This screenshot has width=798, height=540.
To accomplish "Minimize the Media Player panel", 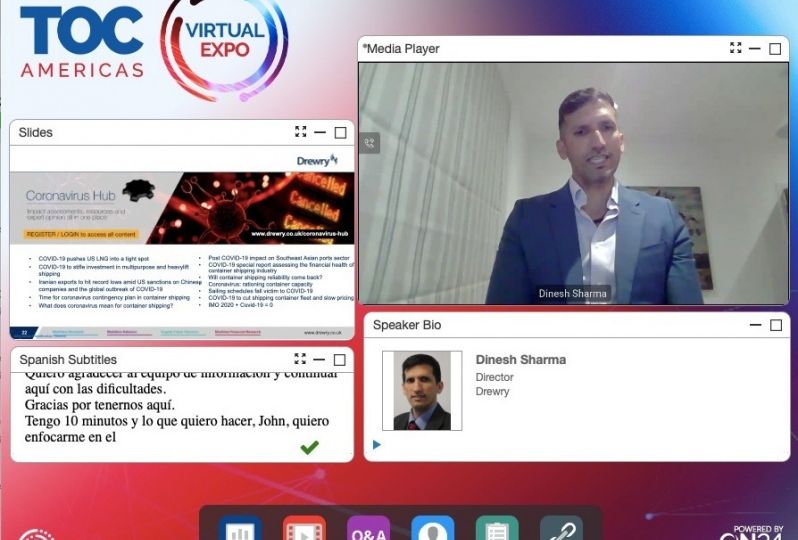I will 754,48.
